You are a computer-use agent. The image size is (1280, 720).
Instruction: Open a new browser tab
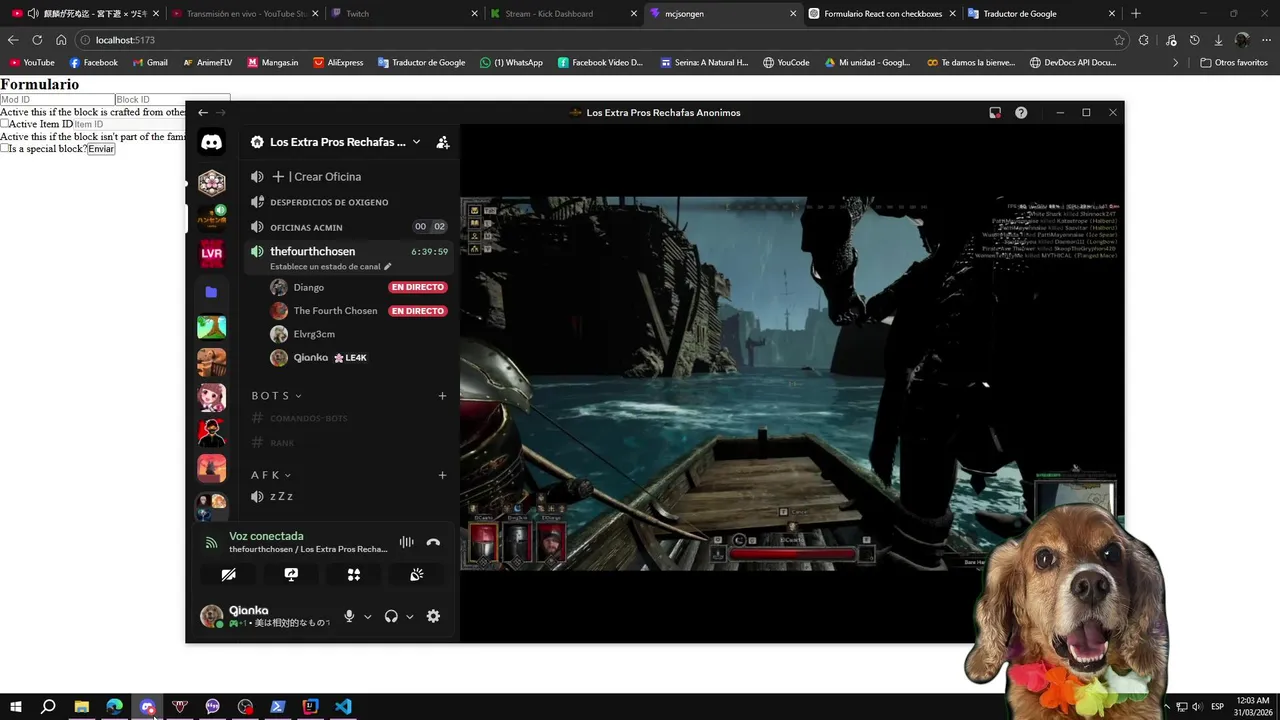[1135, 14]
